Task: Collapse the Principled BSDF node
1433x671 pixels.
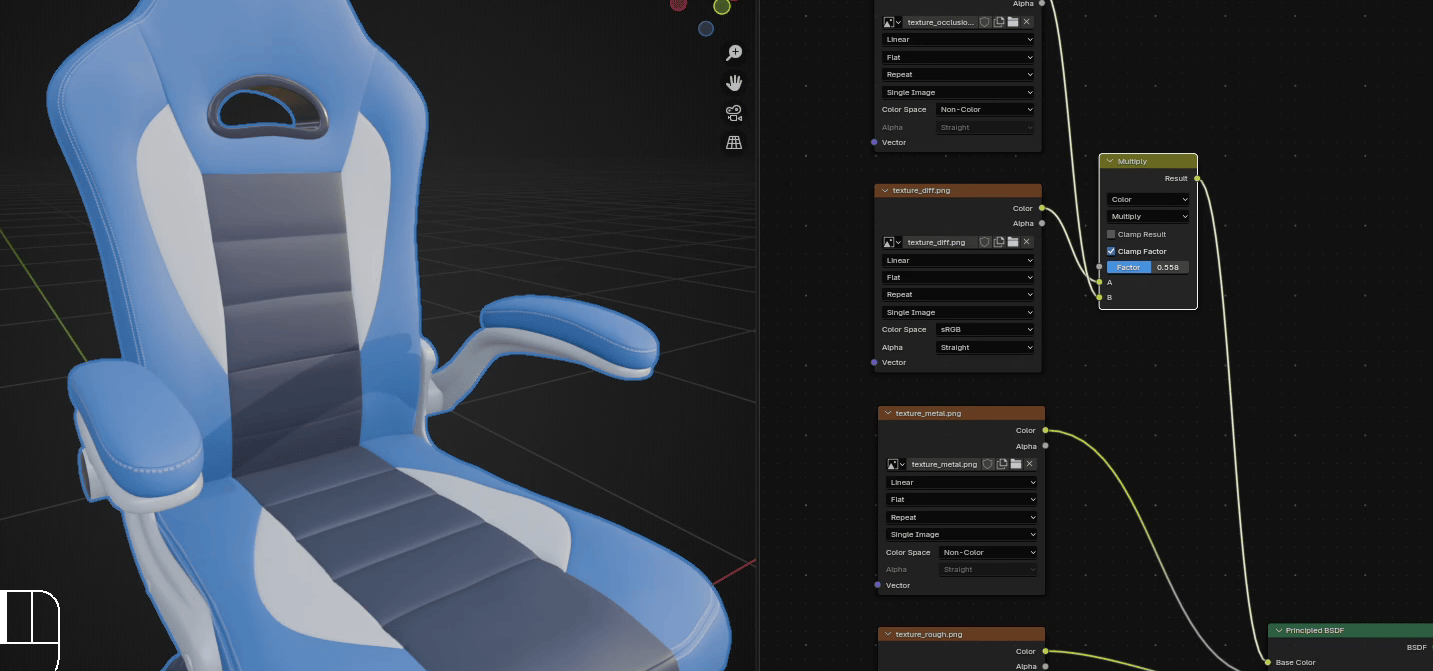Action: [1278, 631]
